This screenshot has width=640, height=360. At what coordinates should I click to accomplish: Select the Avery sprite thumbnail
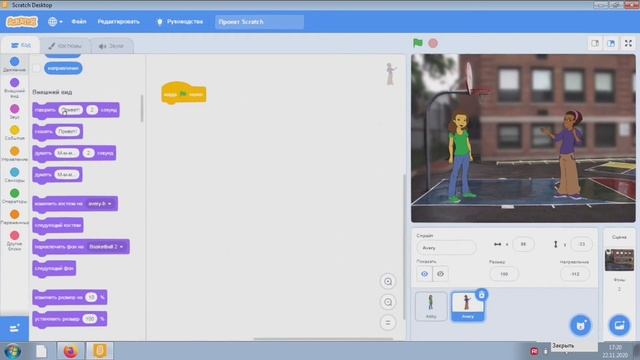(467, 306)
